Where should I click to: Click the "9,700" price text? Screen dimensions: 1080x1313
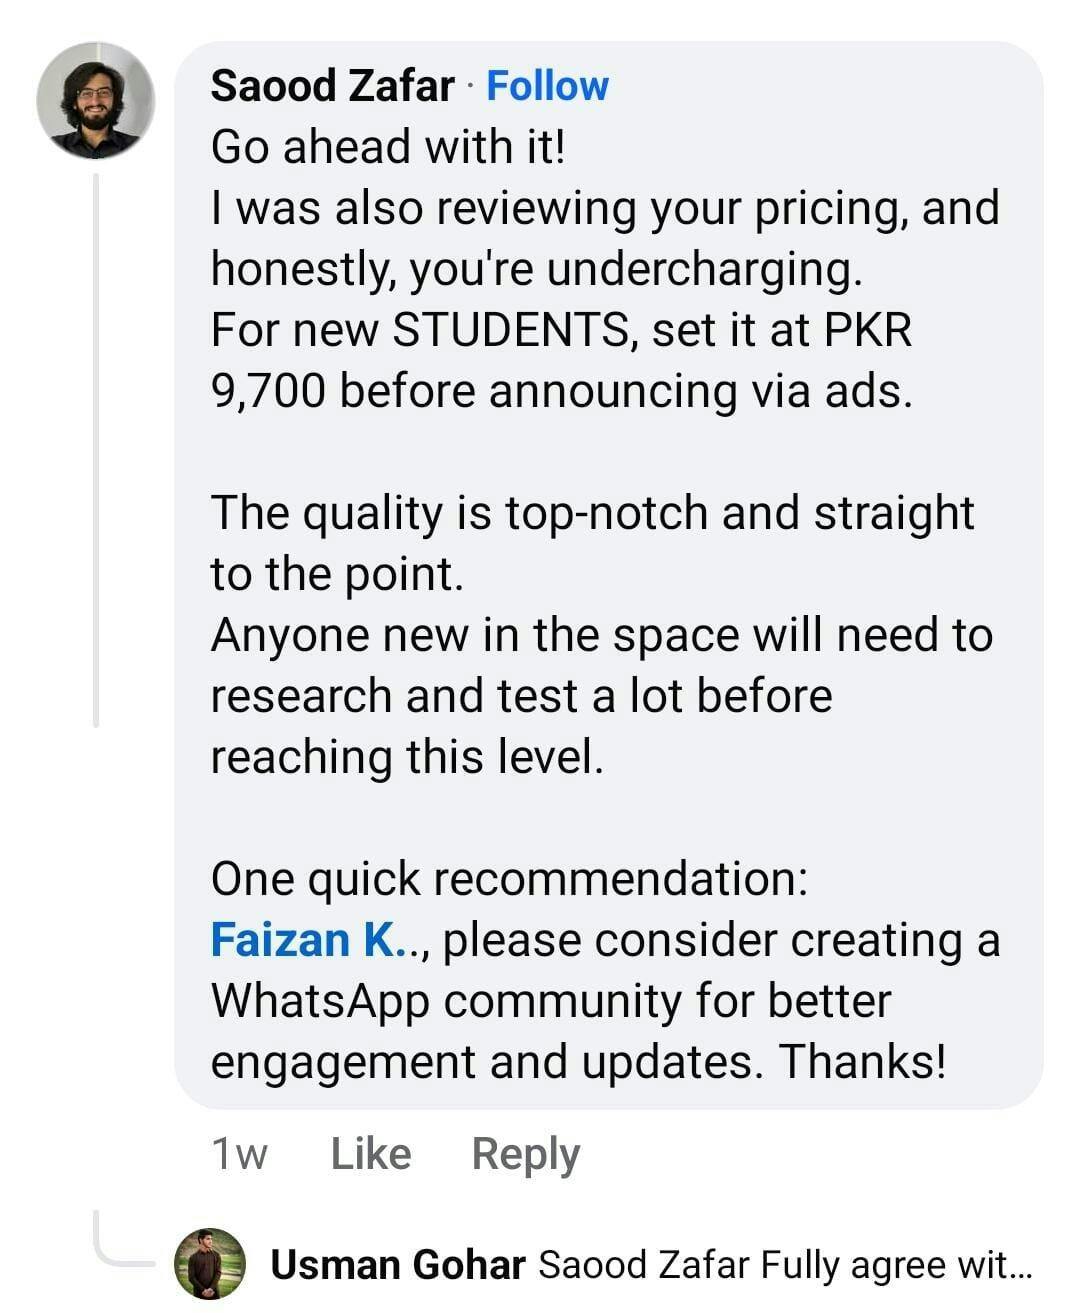point(268,391)
